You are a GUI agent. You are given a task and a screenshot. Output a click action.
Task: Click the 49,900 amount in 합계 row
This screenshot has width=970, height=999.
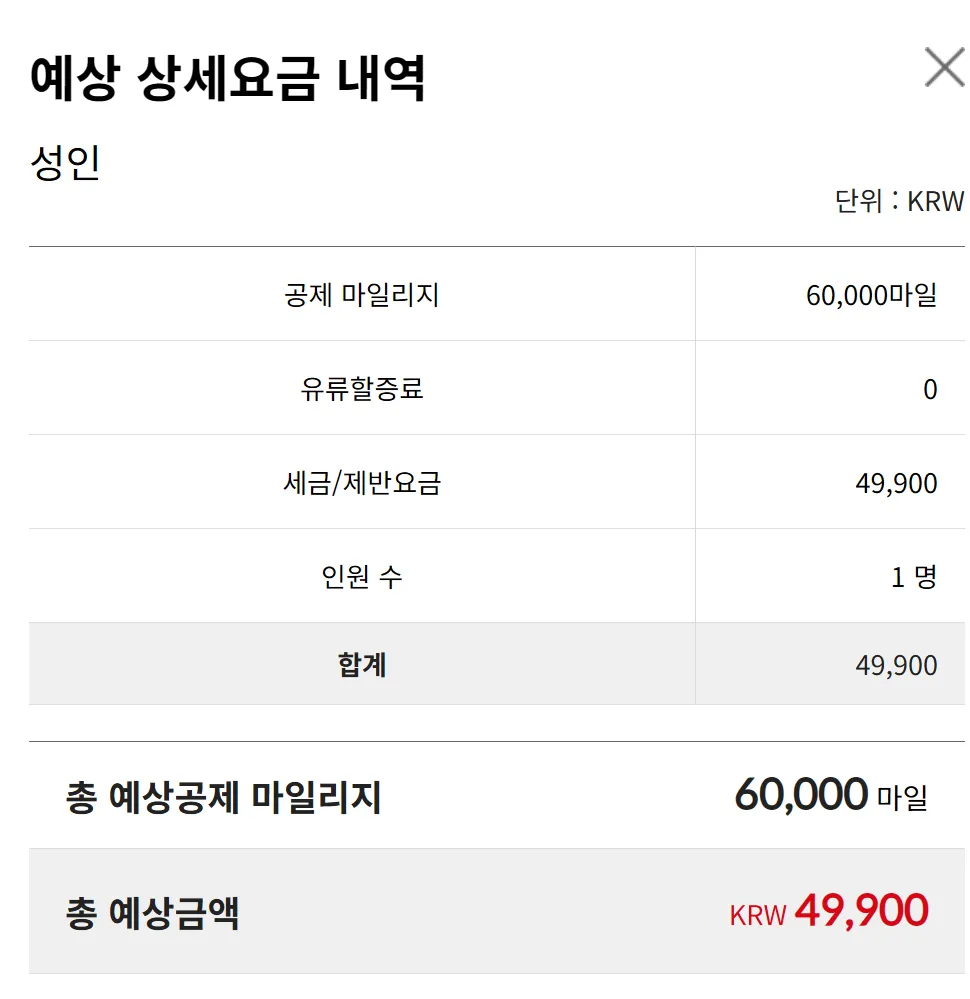click(896, 666)
